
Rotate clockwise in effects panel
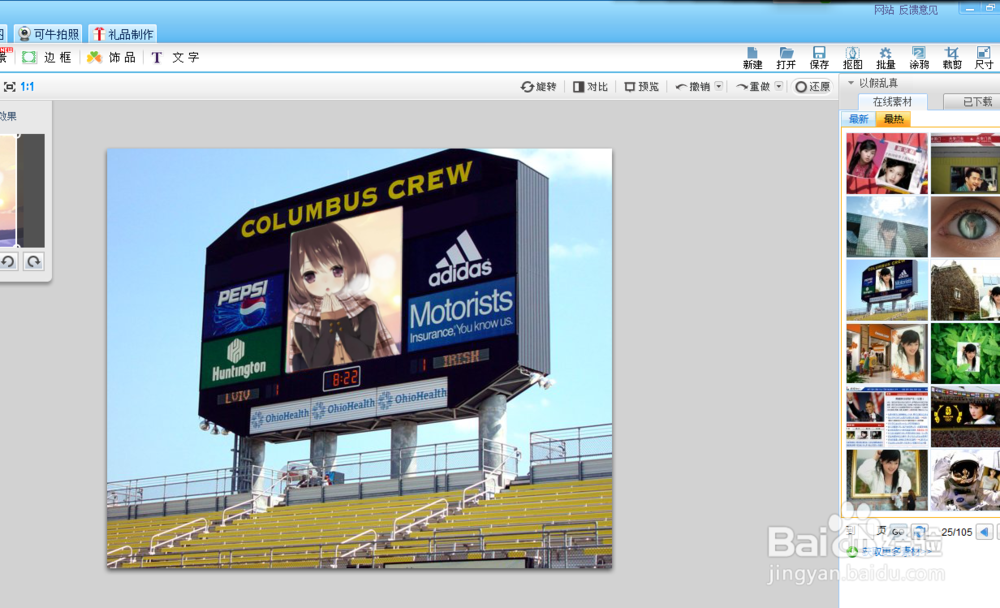coord(34,261)
